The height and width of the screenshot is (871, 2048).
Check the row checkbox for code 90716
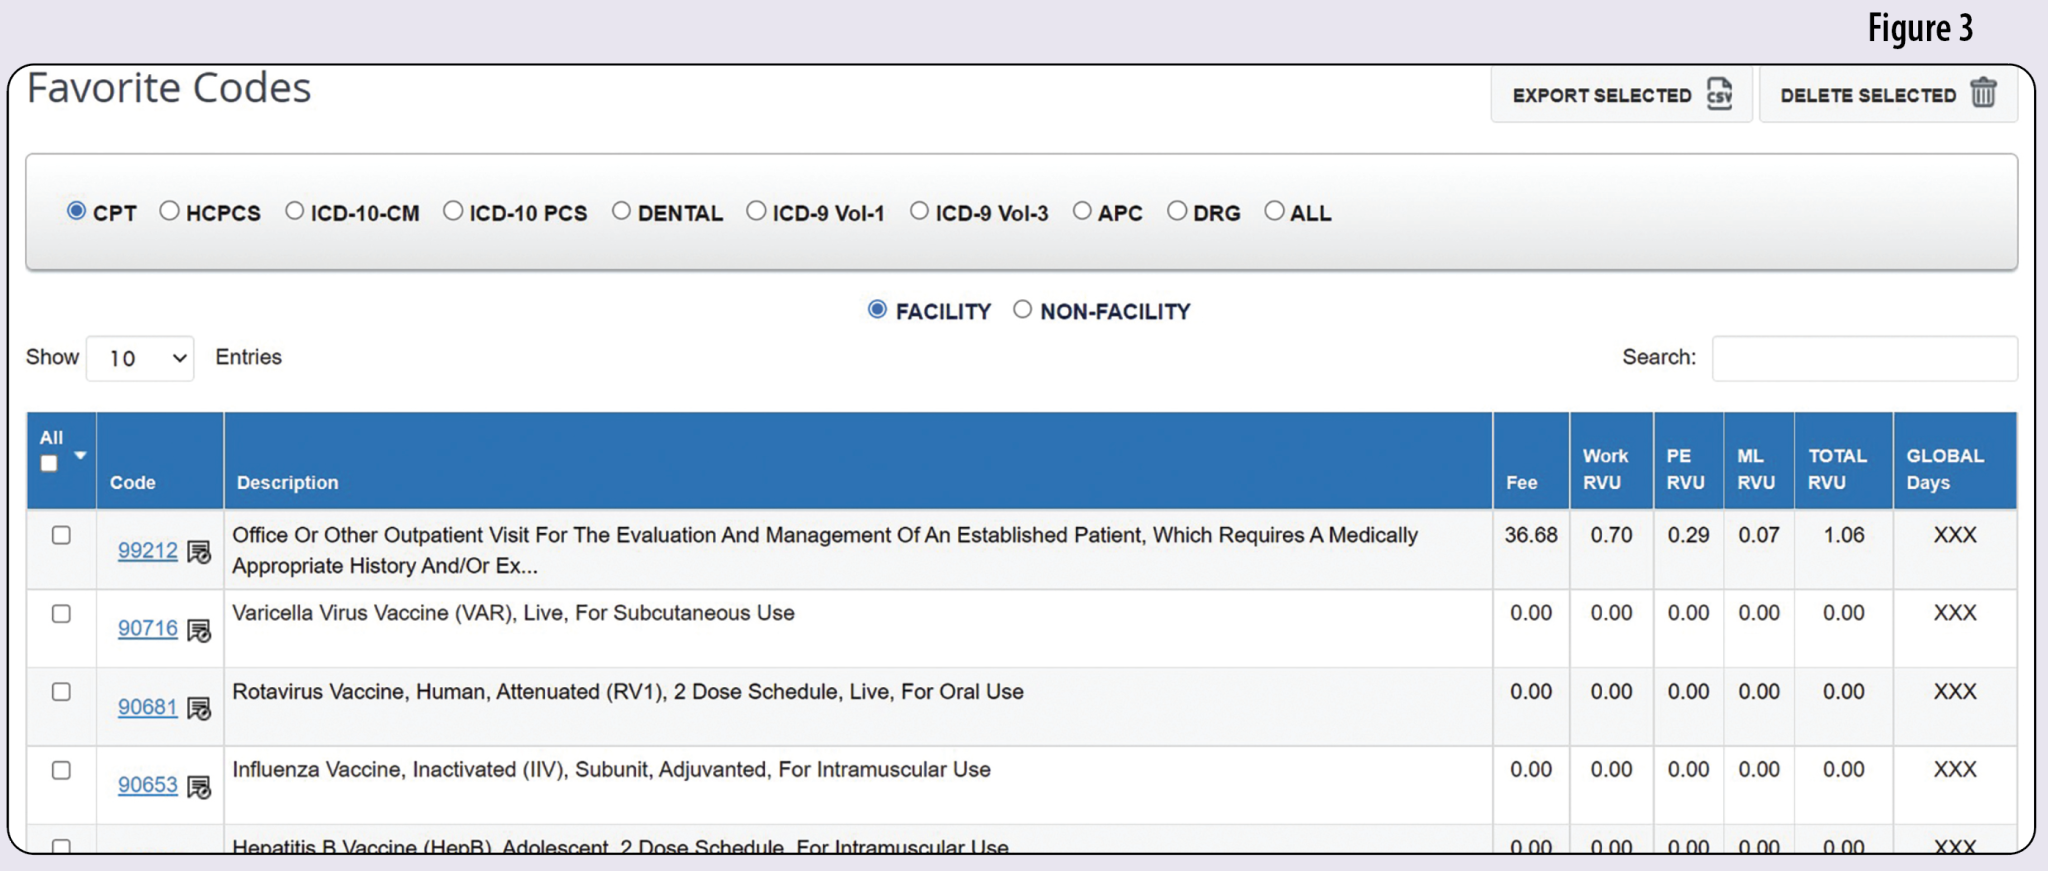(x=61, y=613)
